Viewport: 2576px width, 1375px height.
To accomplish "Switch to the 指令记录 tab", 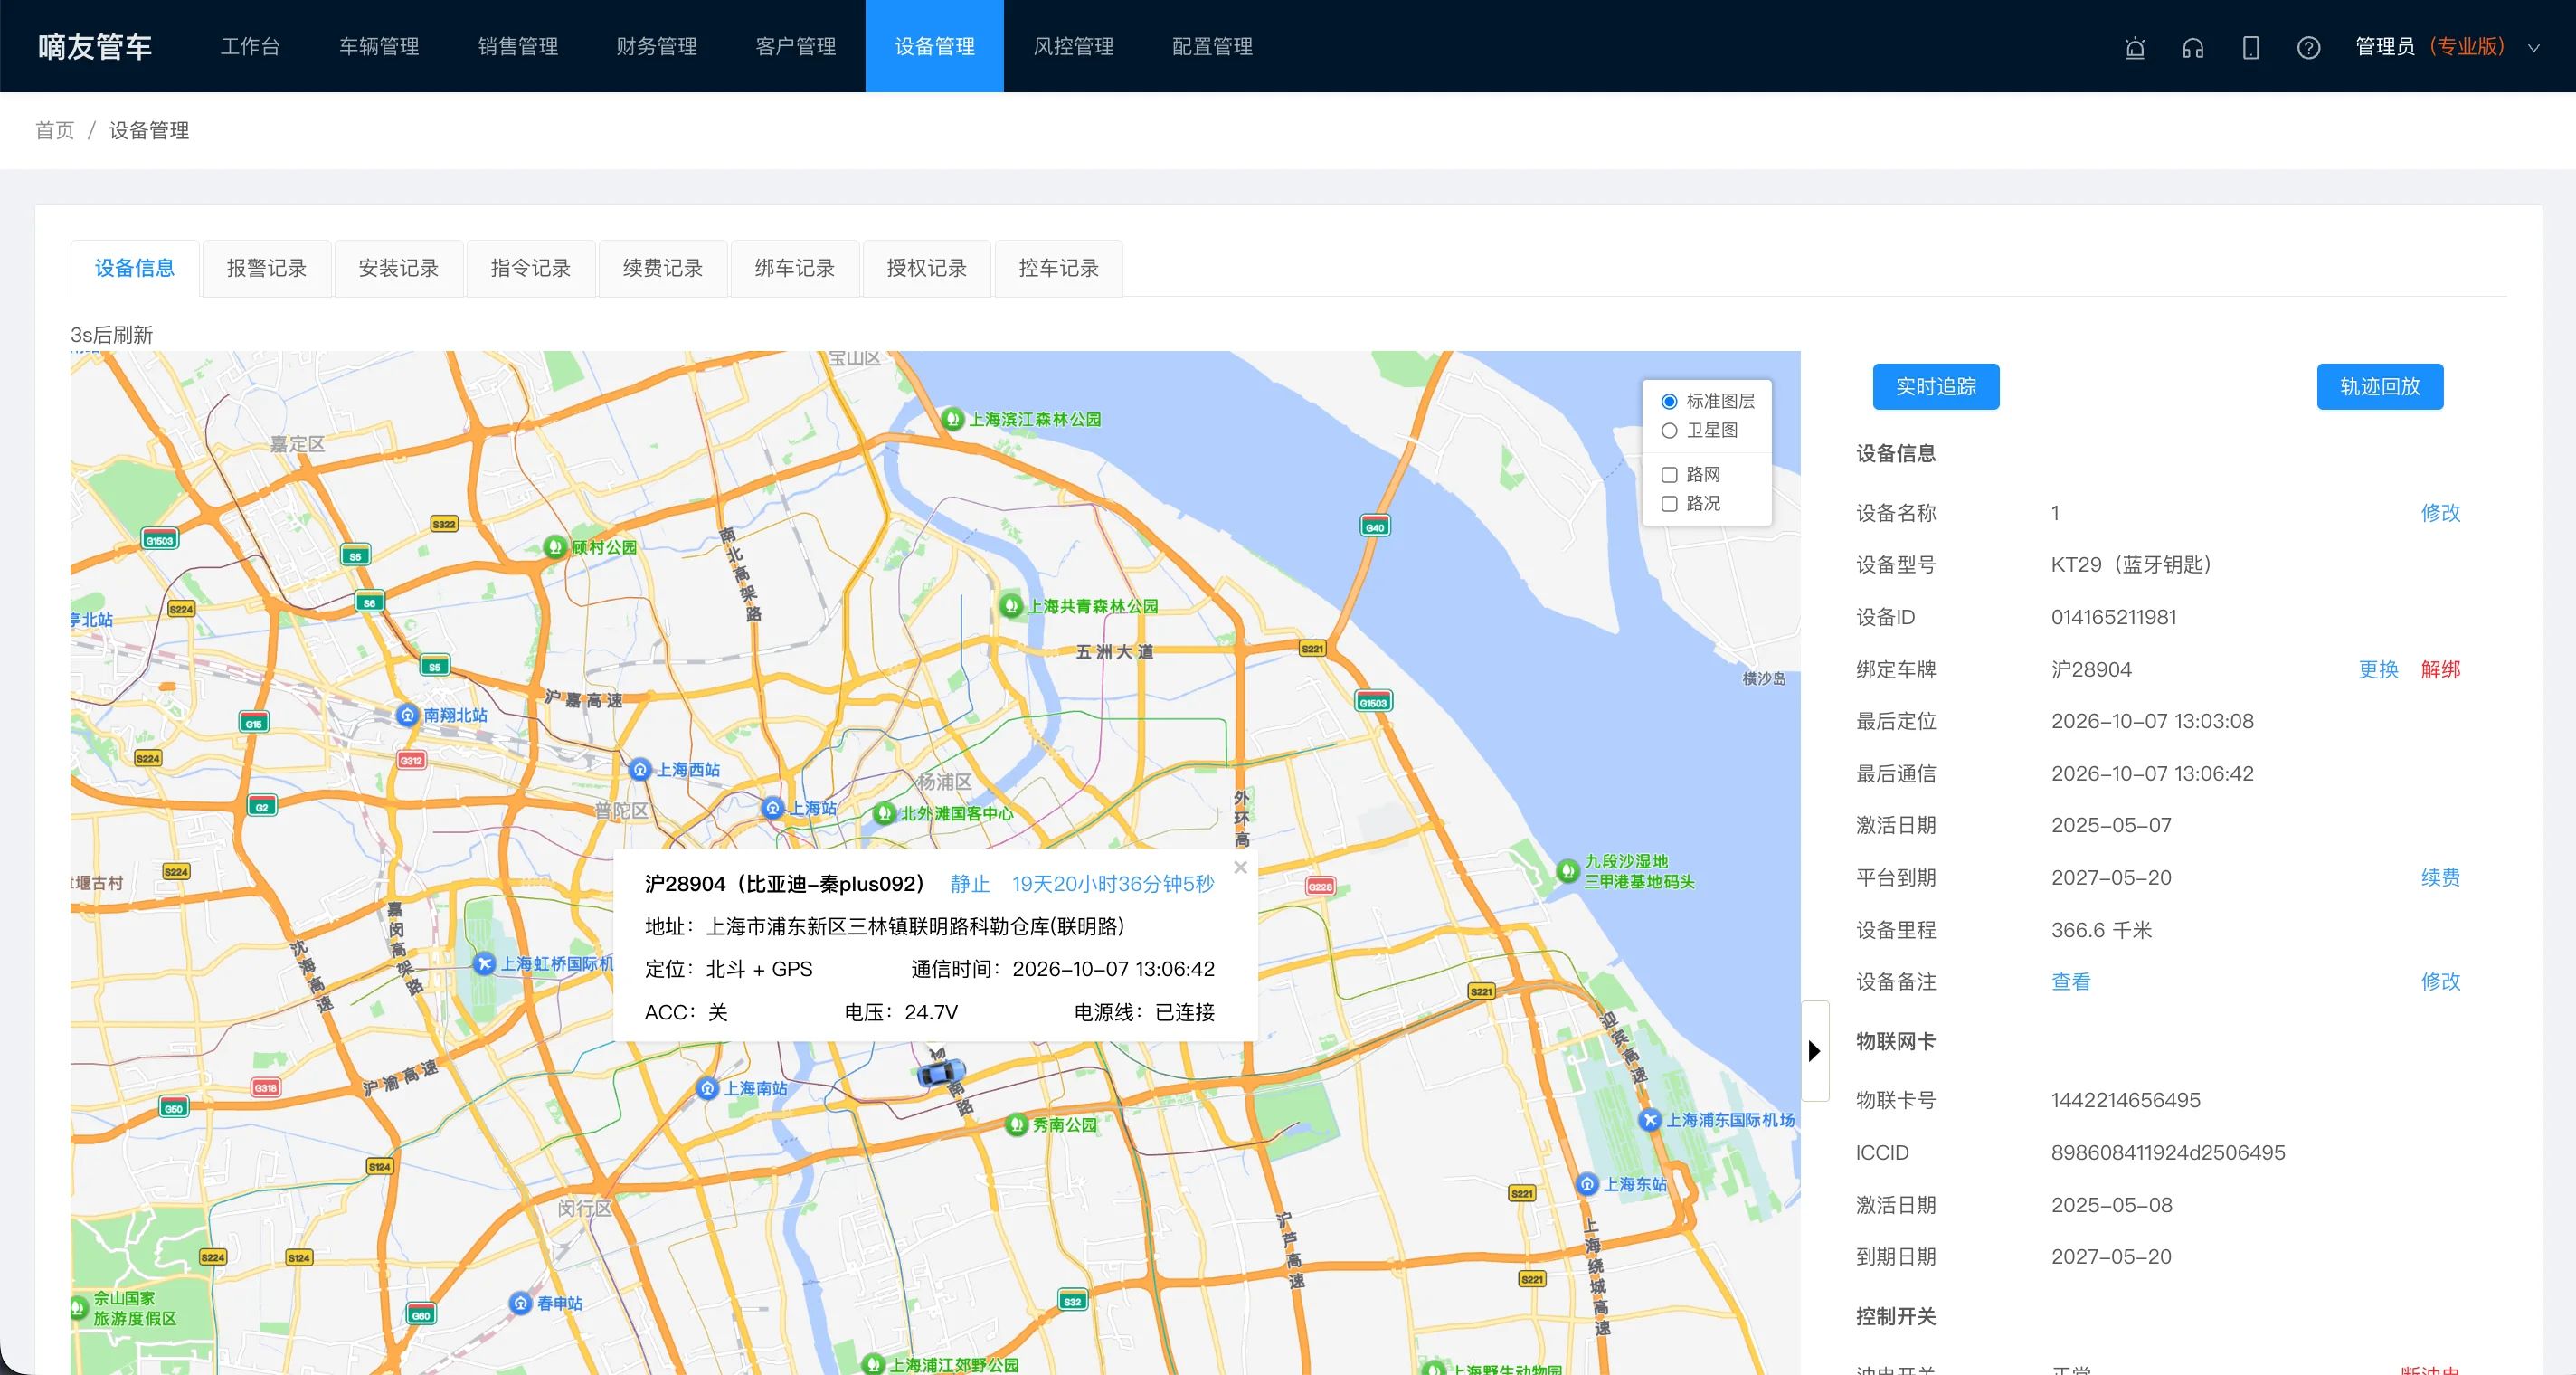I will [x=530, y=268].
